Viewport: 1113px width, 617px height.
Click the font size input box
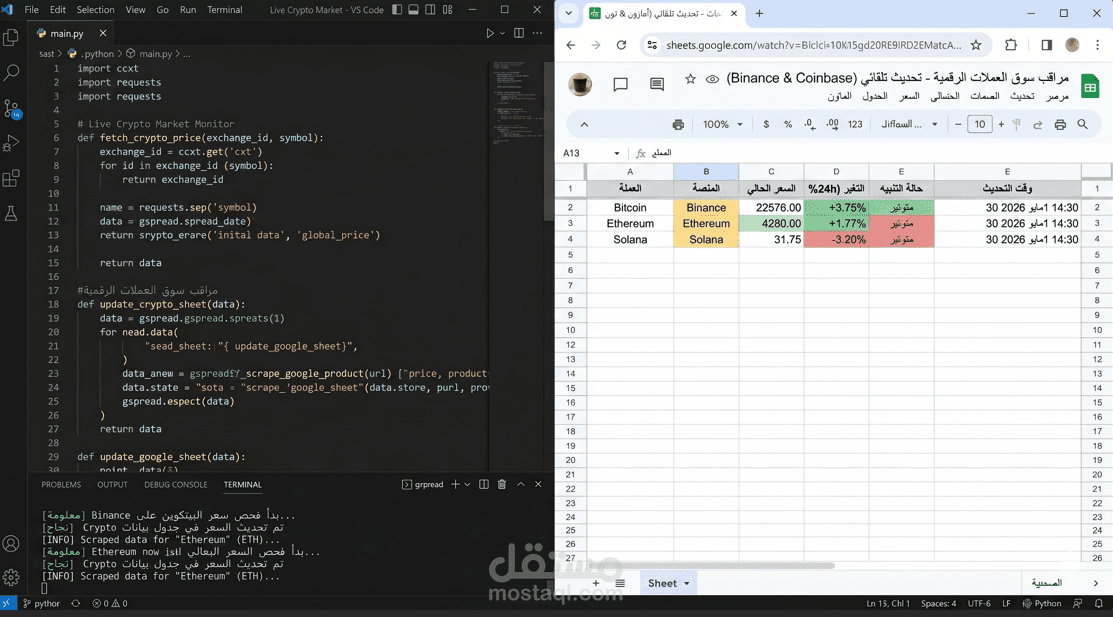980,124
